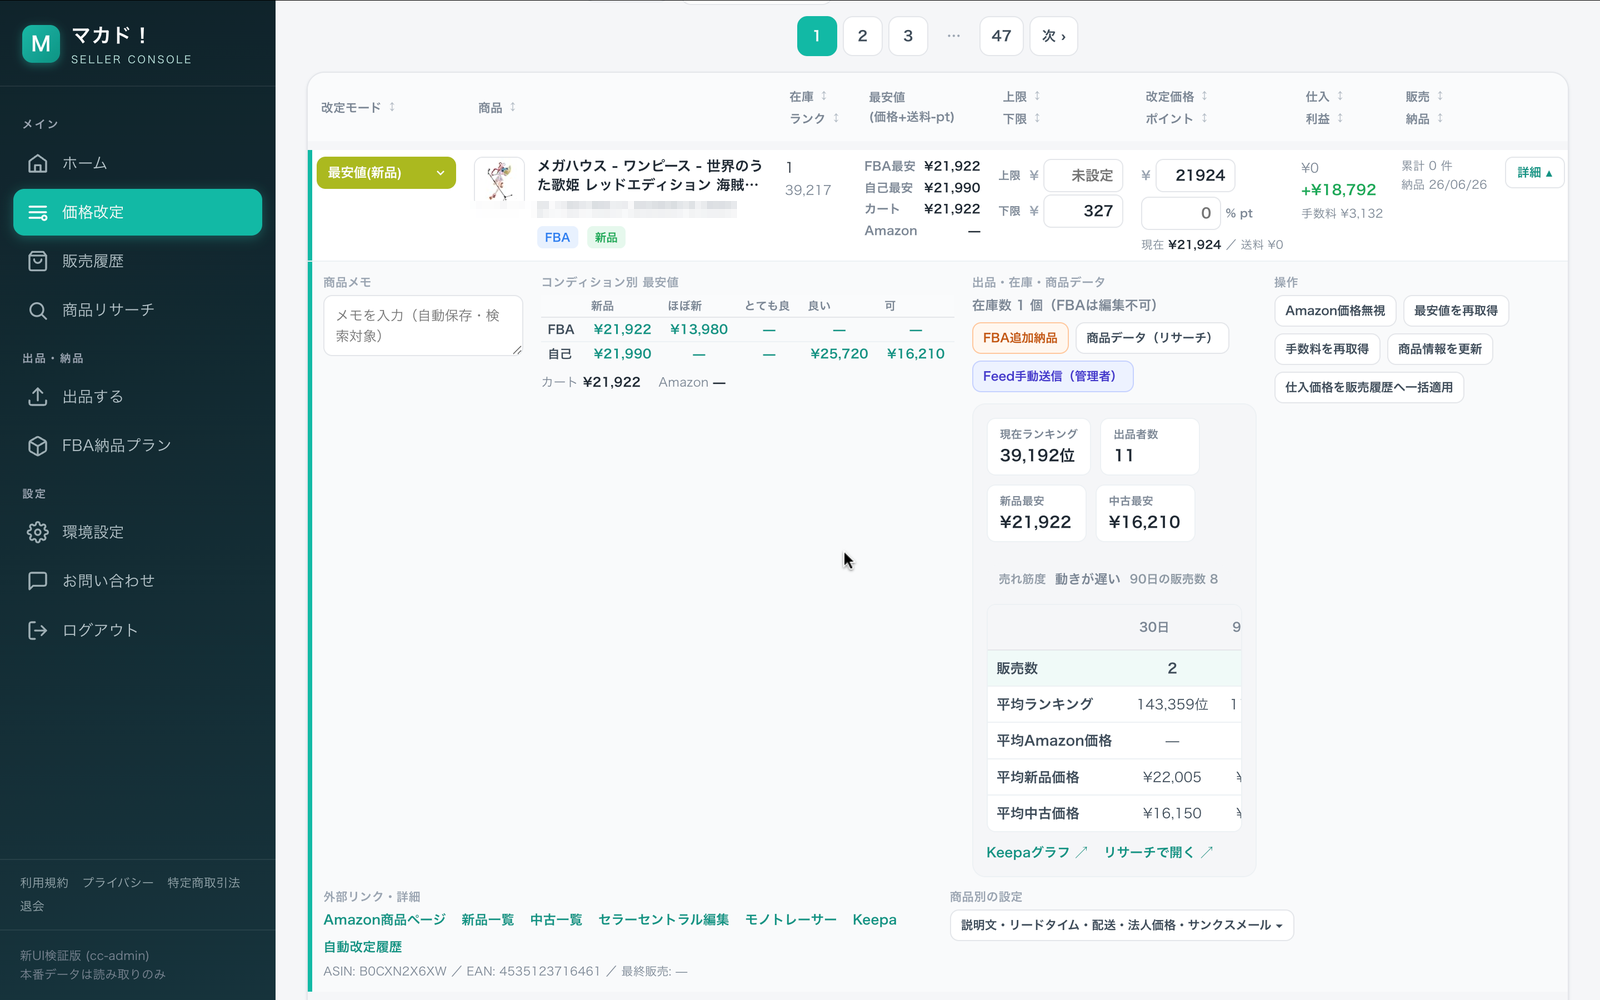
Task: Open モノトレーサー link
Action: point(790,920)
